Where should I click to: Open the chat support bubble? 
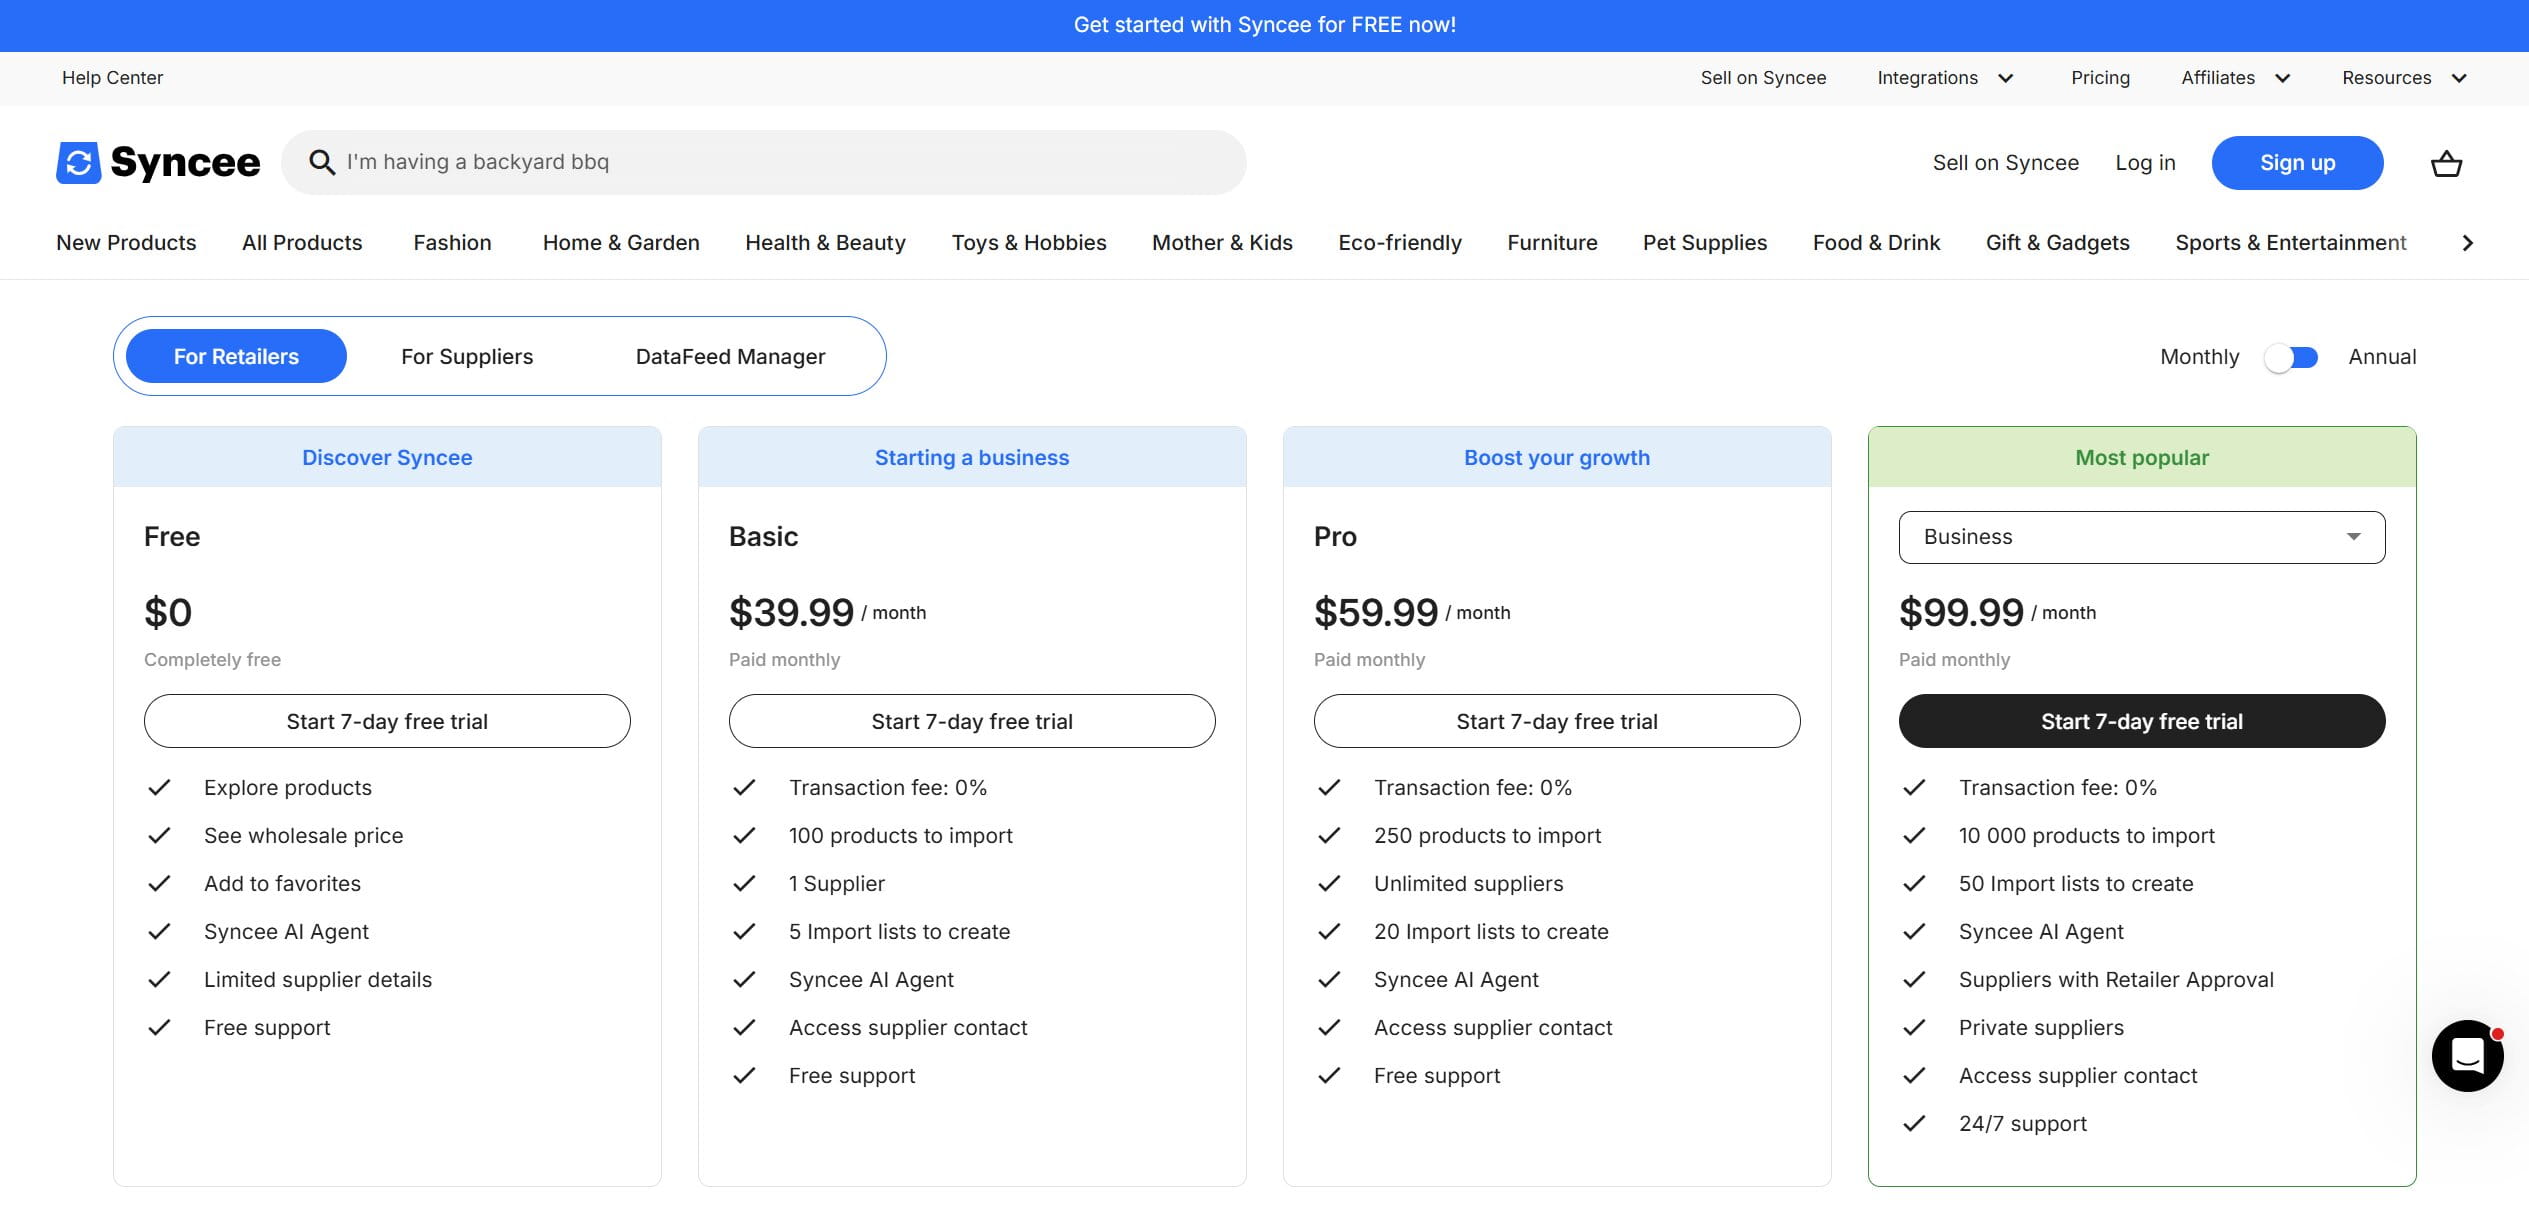coord(2467,1055)
